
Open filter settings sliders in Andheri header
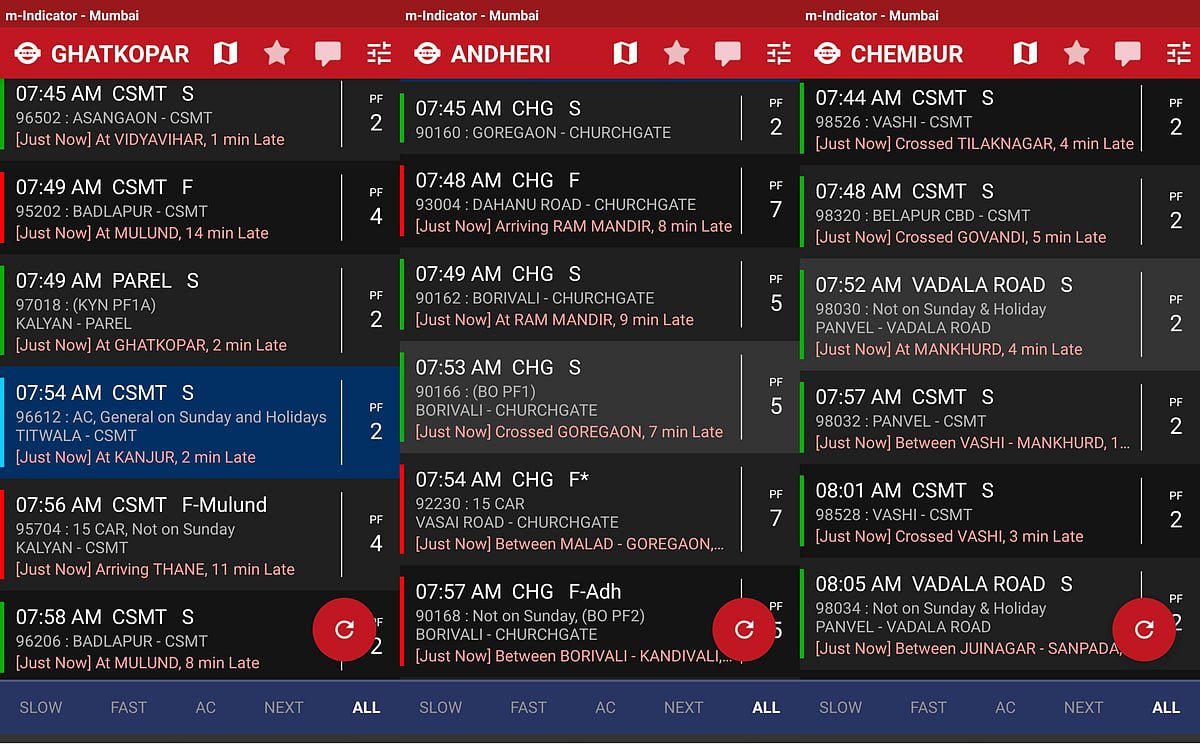pyautogui.click(x=779, y=53)
